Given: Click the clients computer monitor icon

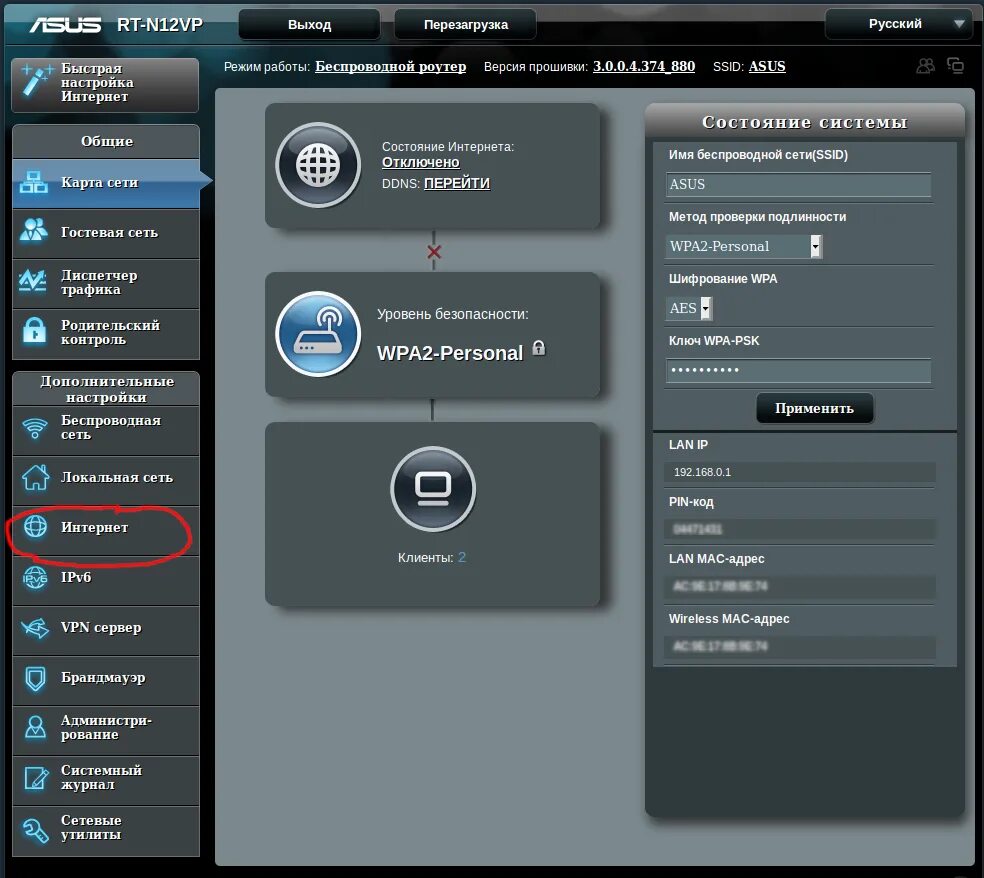Looking at the screenshot, I should (433, 488).
